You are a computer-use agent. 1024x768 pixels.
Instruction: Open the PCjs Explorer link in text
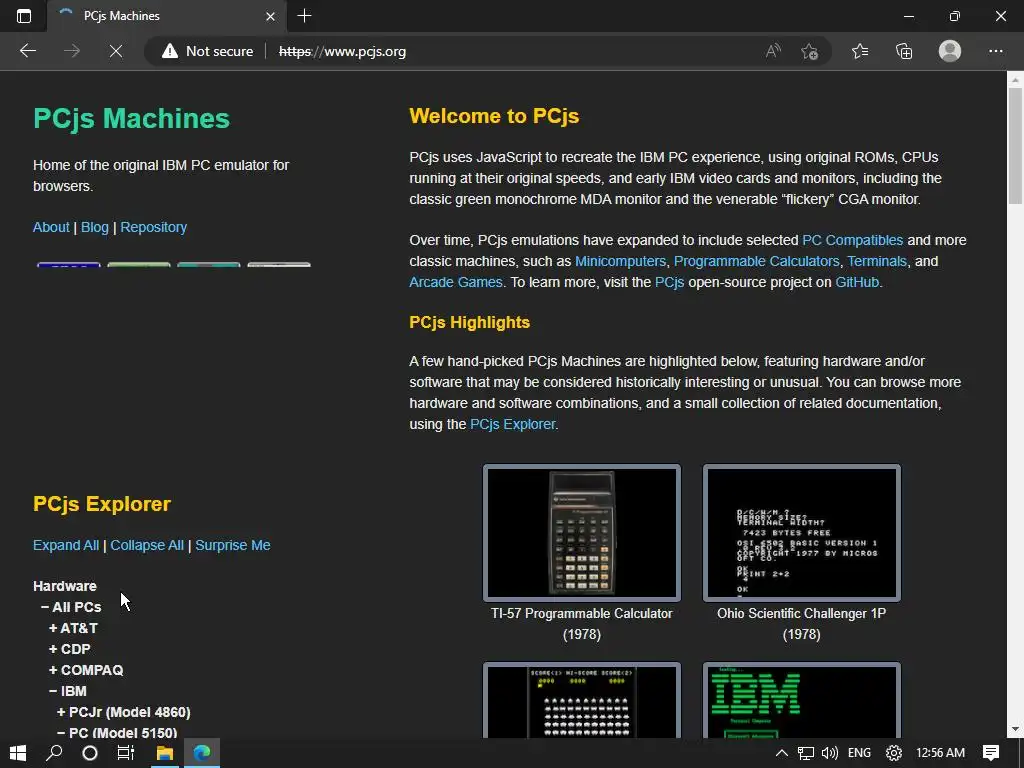(x=513, y=424)
